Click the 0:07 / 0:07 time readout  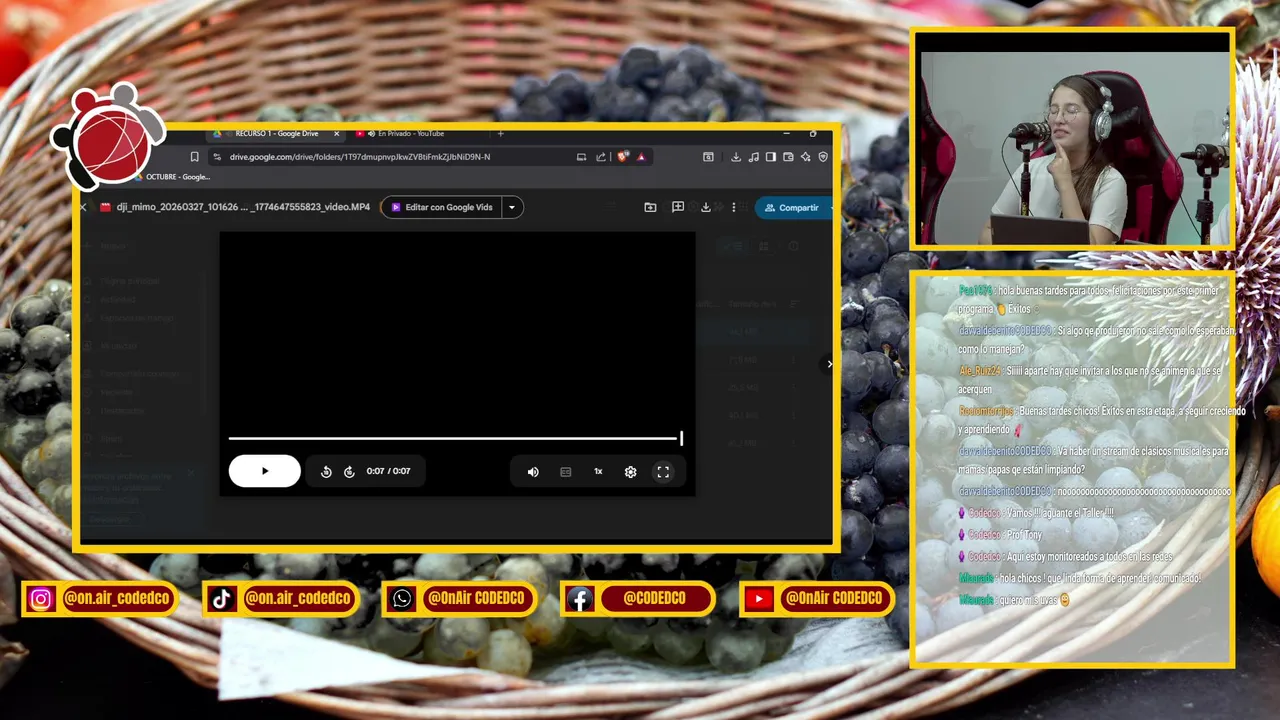(388, 471)
